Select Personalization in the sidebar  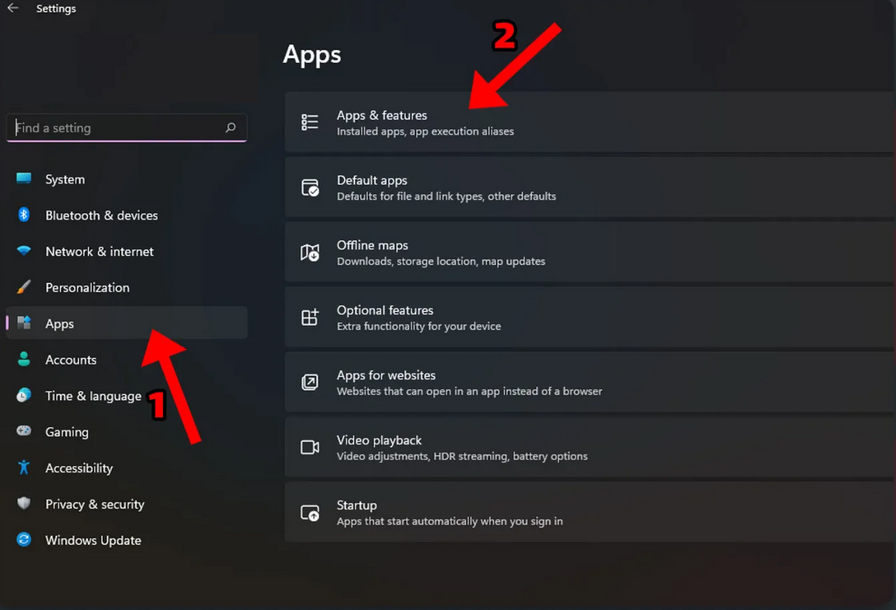pos(87,288)
